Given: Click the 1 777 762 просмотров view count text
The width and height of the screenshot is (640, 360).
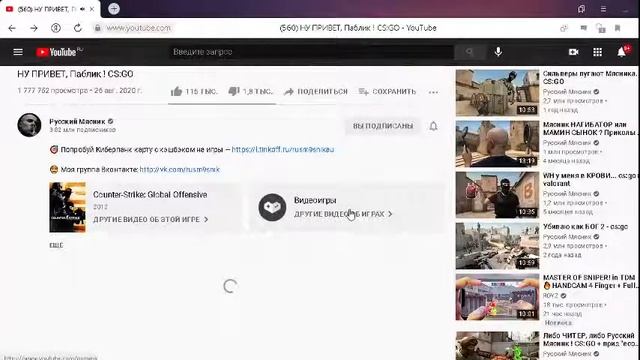Looking at the screenshot, I should 53,91.
